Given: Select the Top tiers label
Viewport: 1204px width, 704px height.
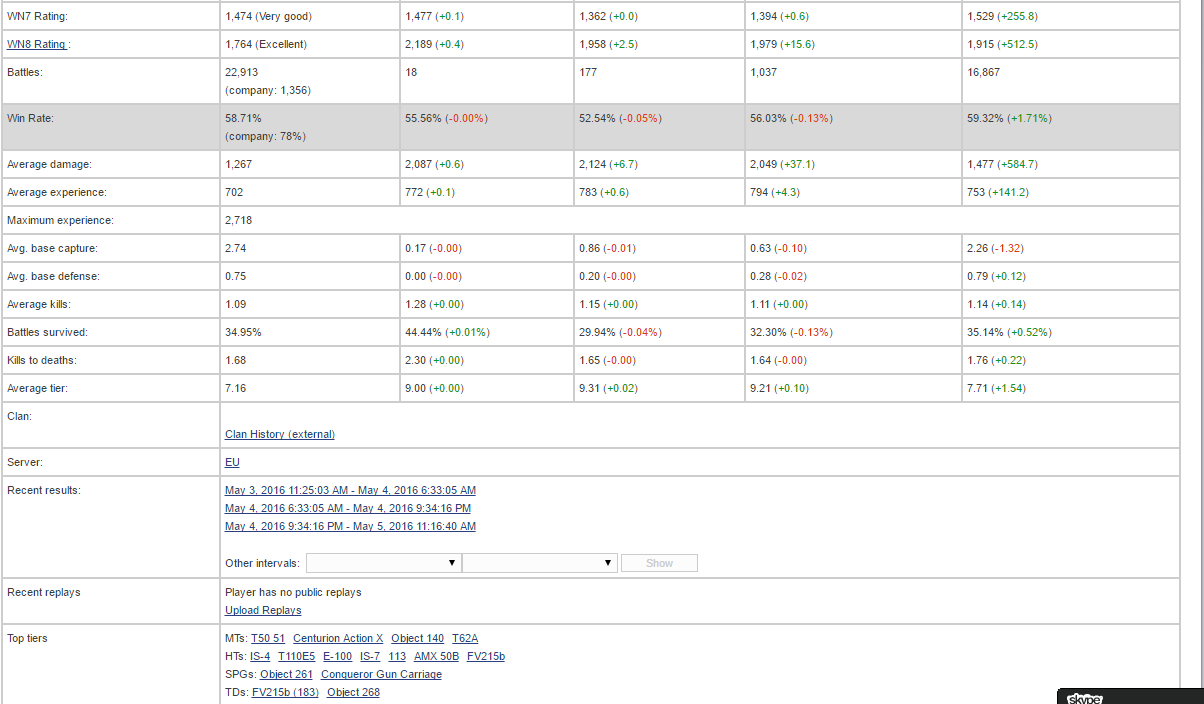Looking at the screenshot, I should point(27,638).
